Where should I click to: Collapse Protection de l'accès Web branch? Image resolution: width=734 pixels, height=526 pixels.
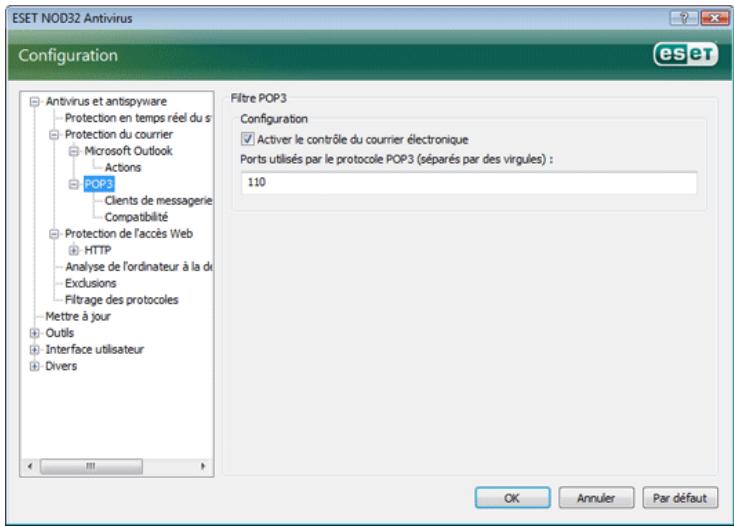click(x=54, y=234)
